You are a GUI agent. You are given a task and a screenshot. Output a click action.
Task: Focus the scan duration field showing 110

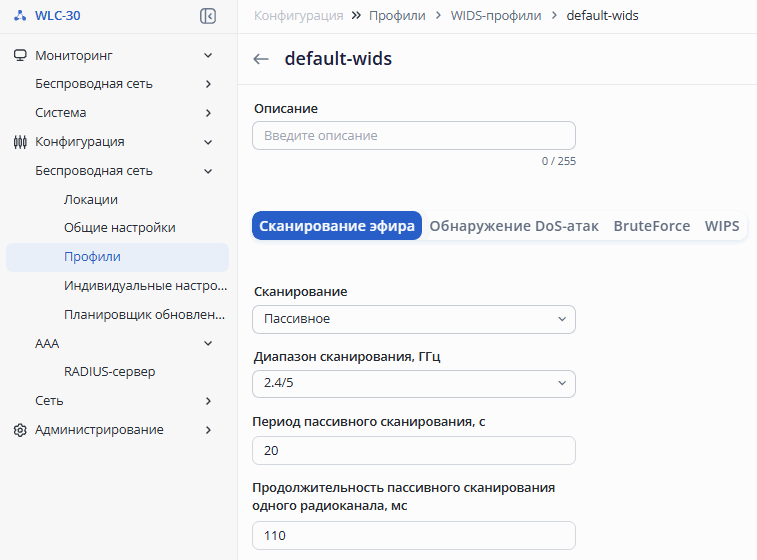tap(414, 535)
